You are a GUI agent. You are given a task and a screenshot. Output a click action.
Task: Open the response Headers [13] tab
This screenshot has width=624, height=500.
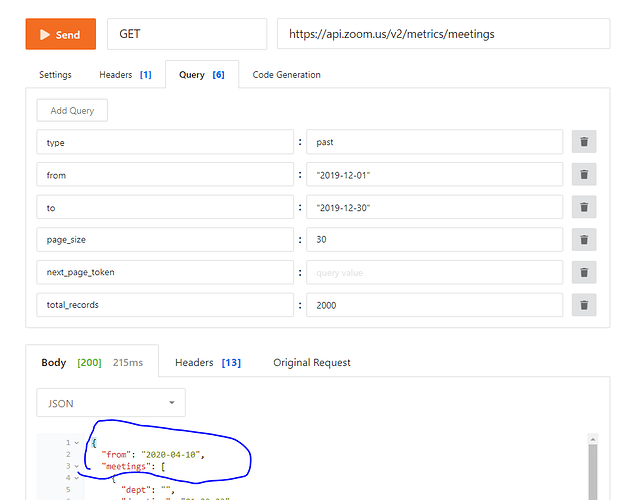pos(208,363)
